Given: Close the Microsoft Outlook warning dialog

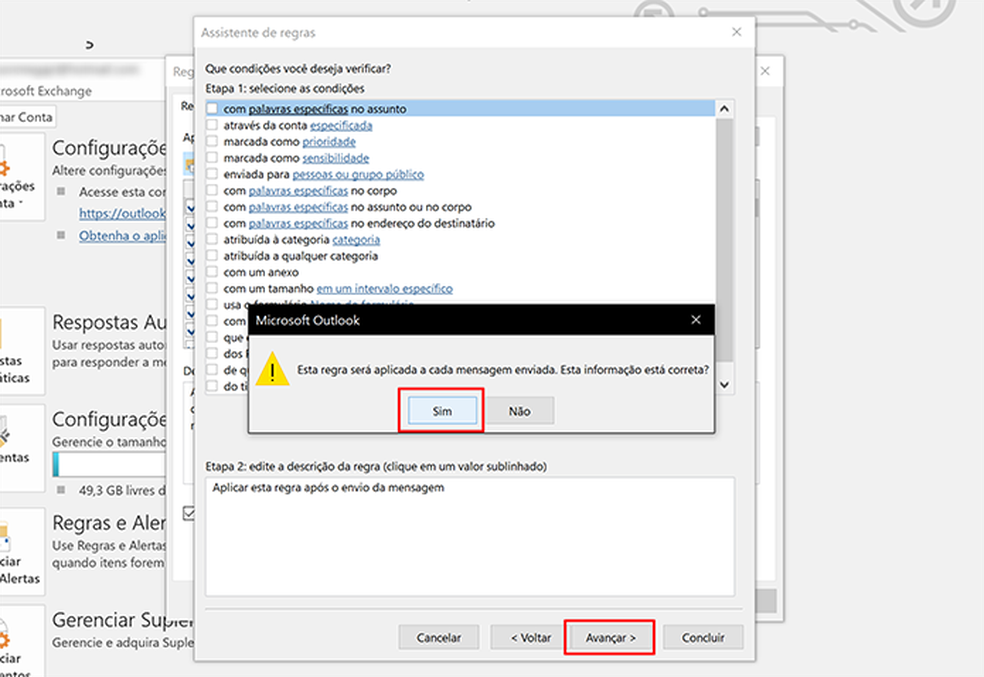Looking at the screenshot, I should (696, 320).
